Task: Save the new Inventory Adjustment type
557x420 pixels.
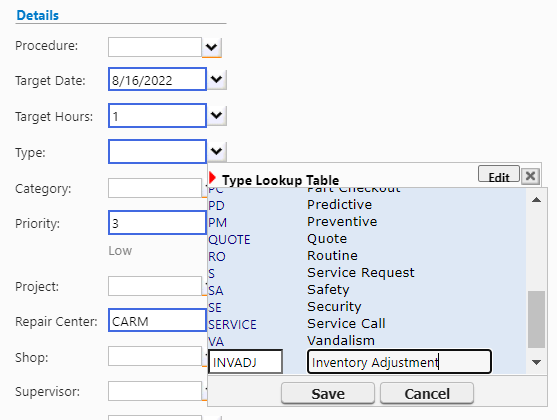Action: tap(328, 393)
